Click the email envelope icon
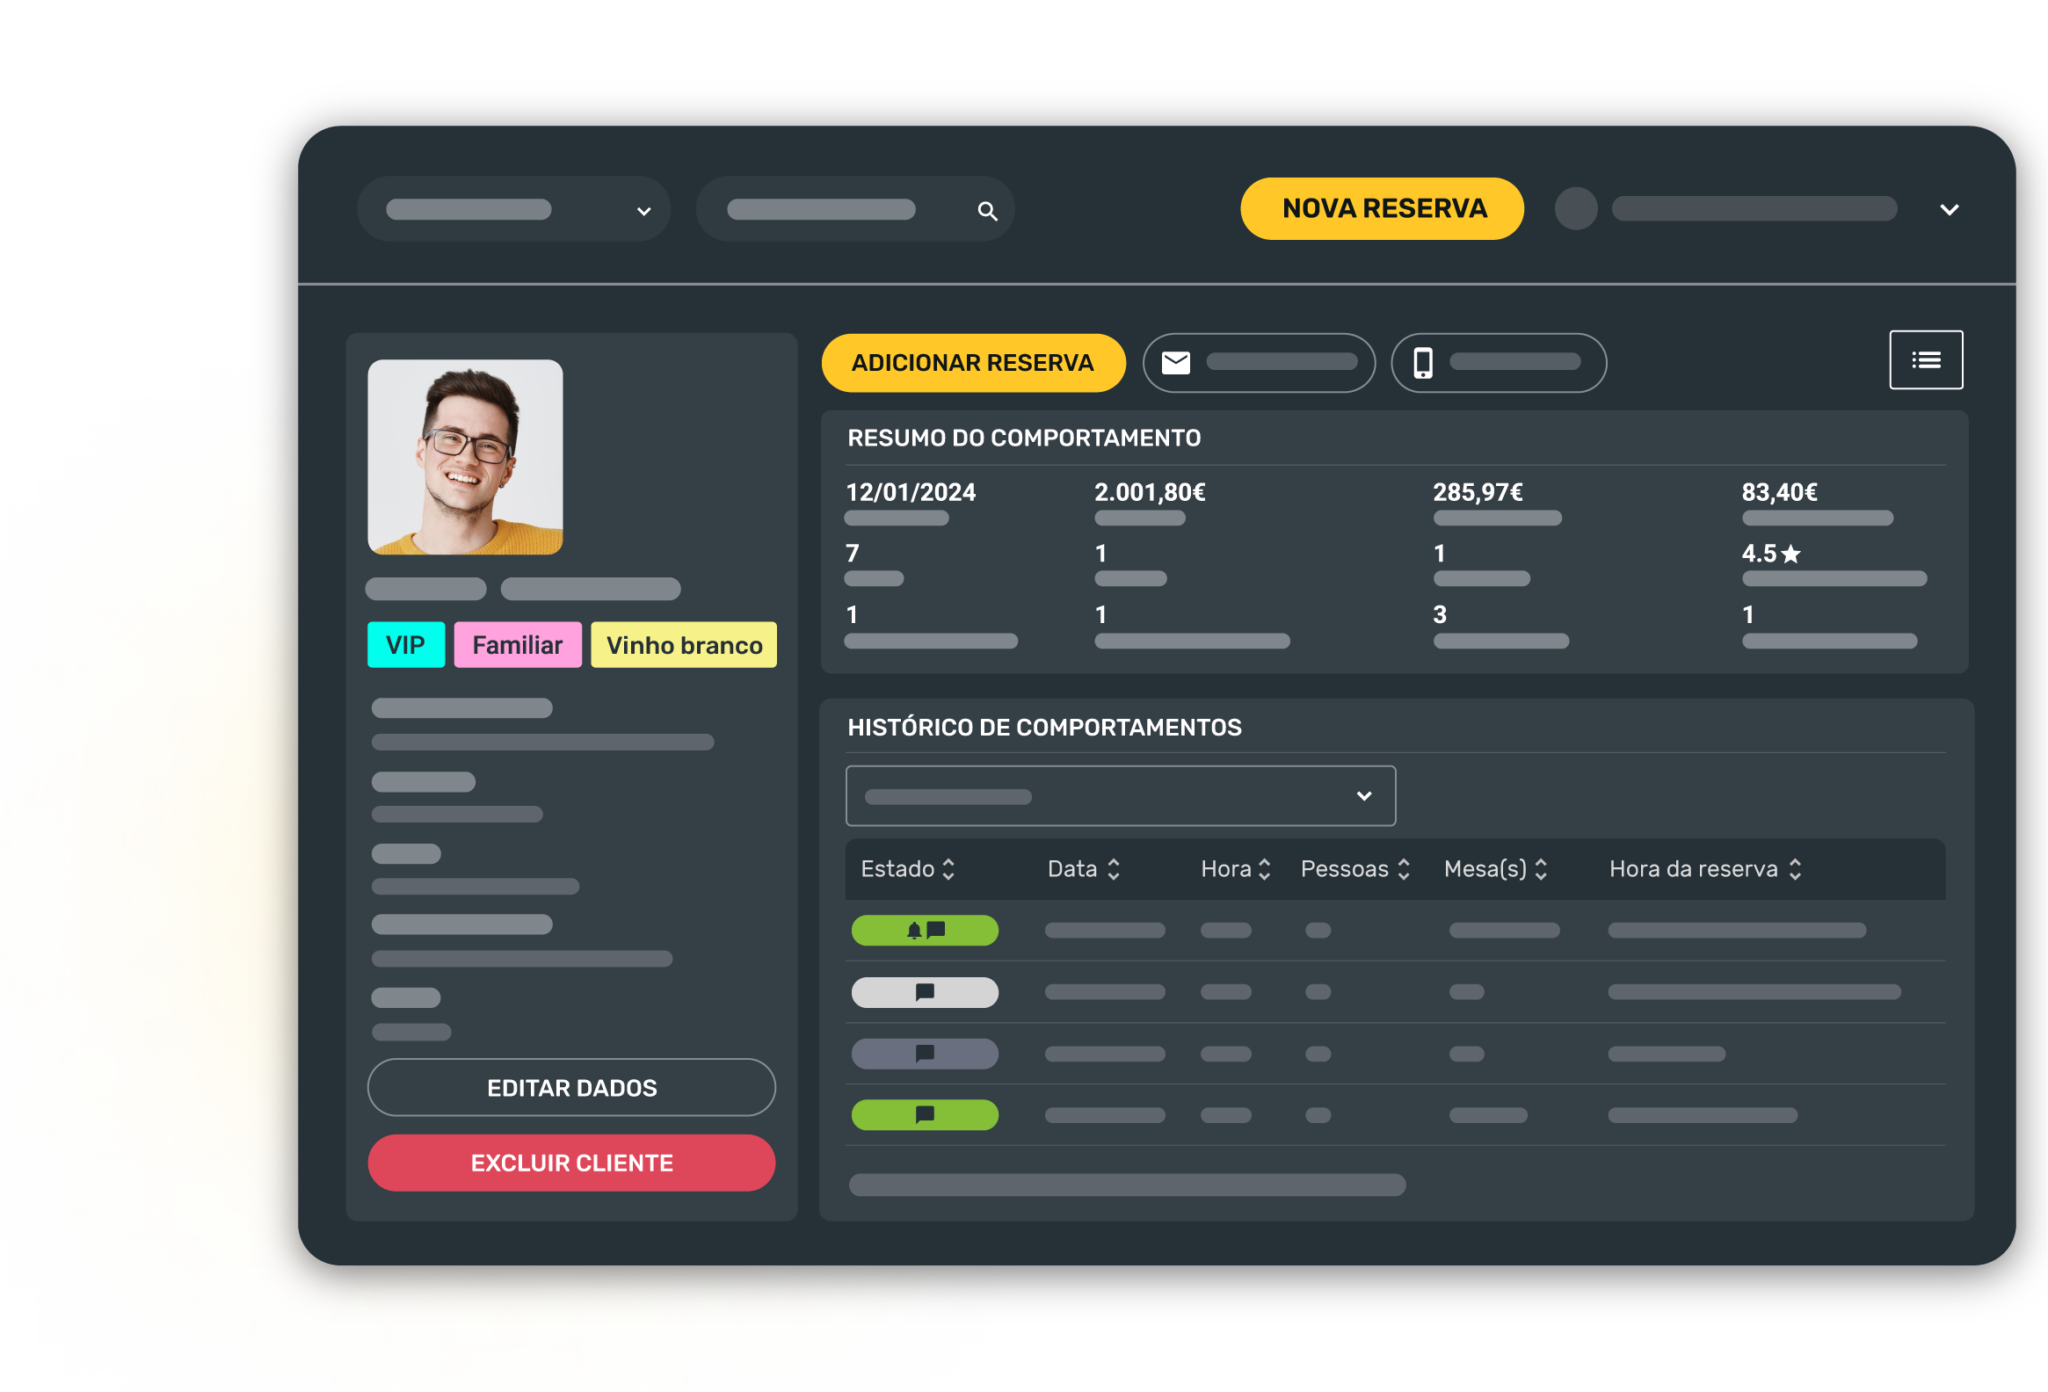2048x1392 pixels. point(1176,363)
